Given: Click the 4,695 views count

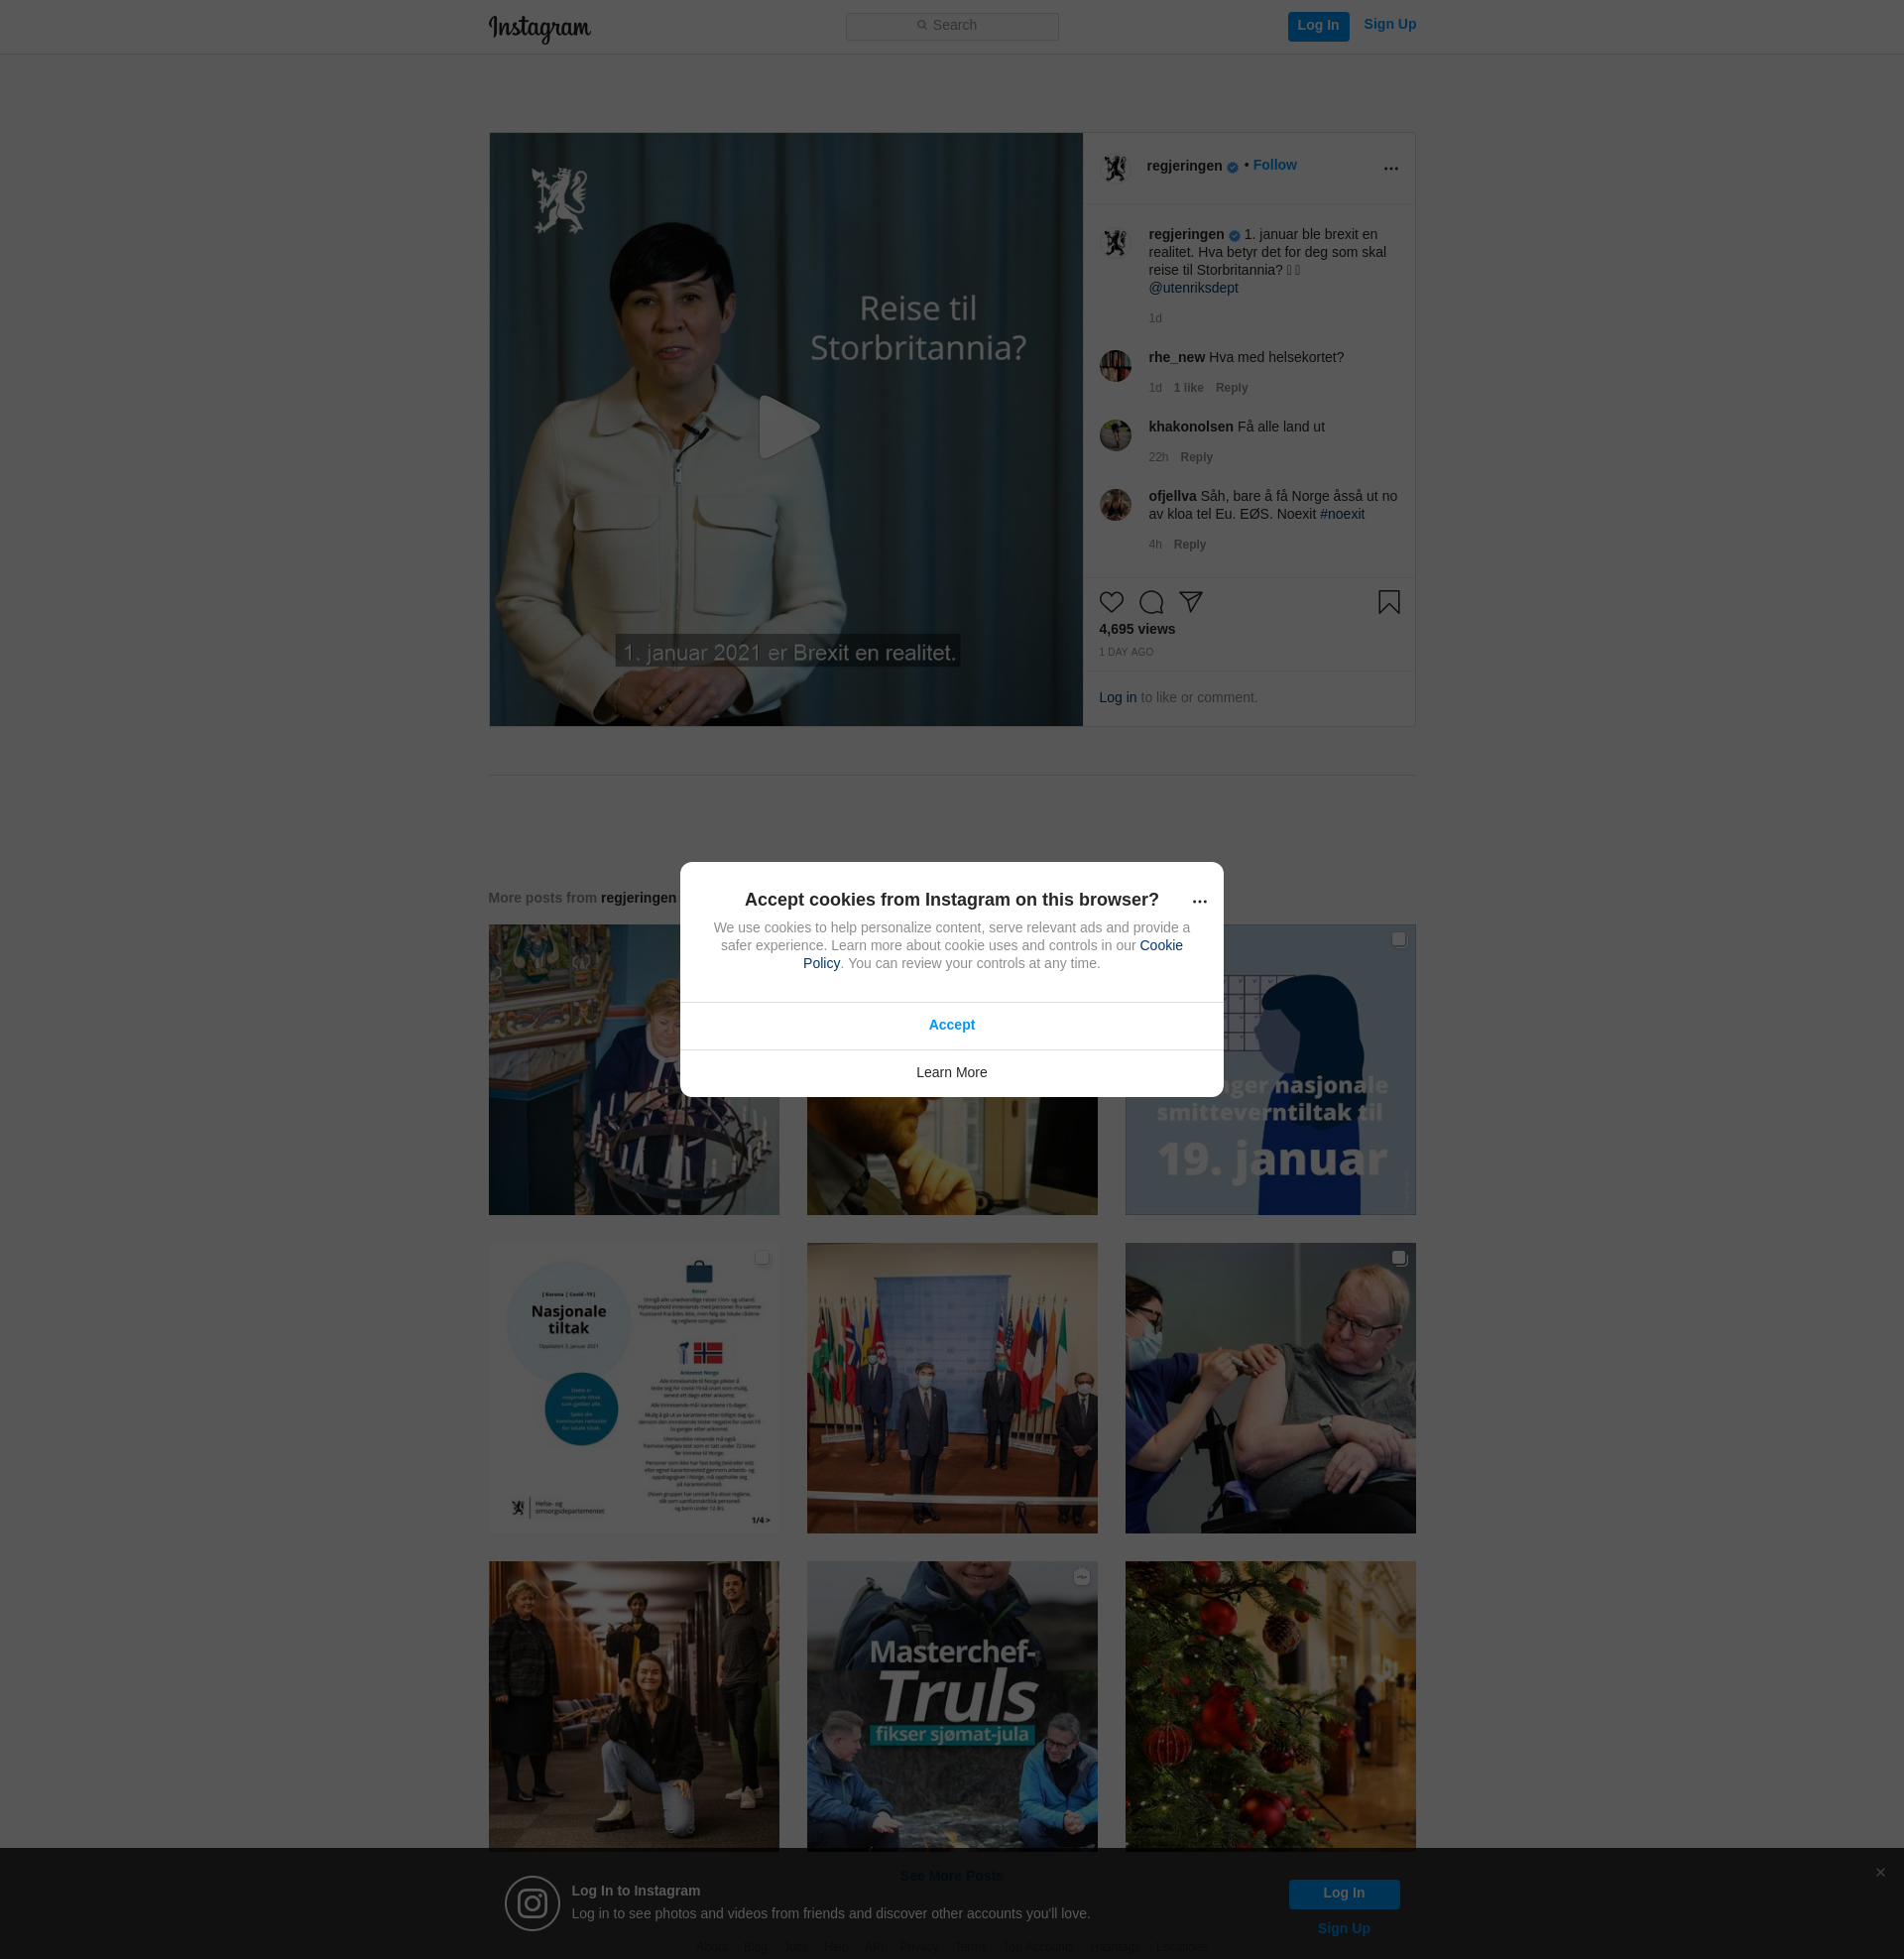Looking at the screenshot, I should (x=1137, y=629).
